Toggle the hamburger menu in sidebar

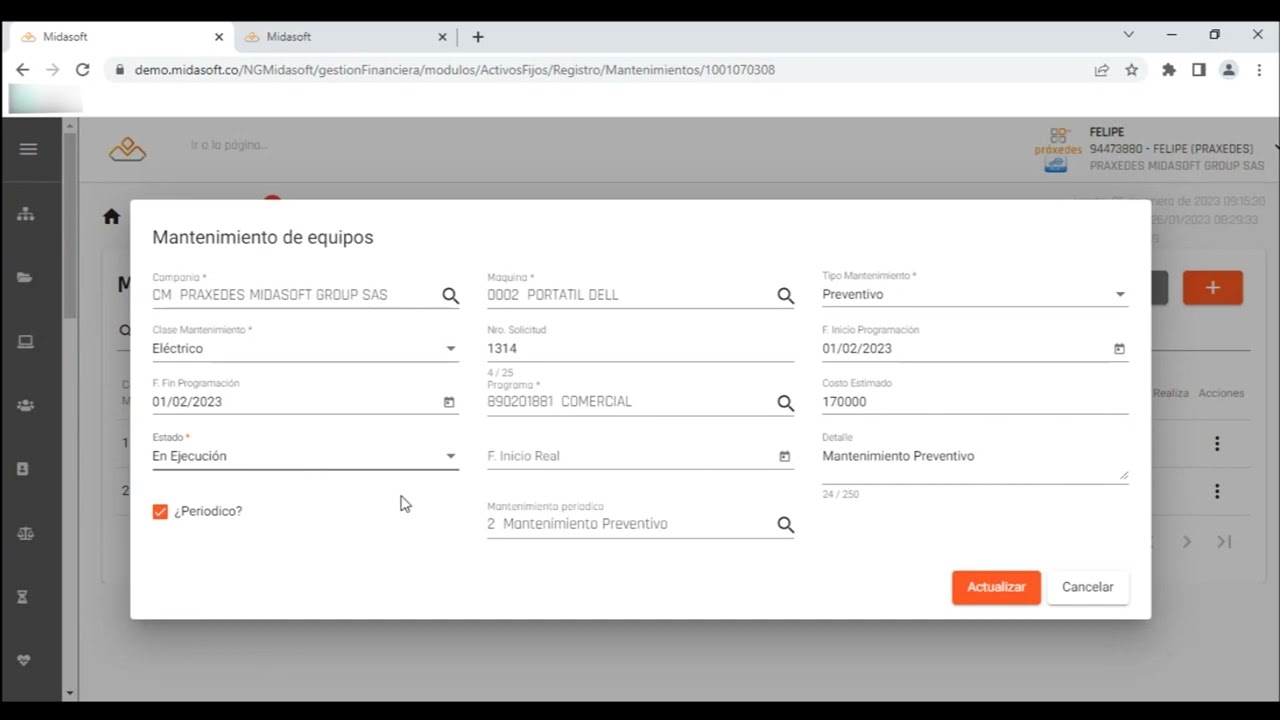pyautogui.click(x=28, y=149)
